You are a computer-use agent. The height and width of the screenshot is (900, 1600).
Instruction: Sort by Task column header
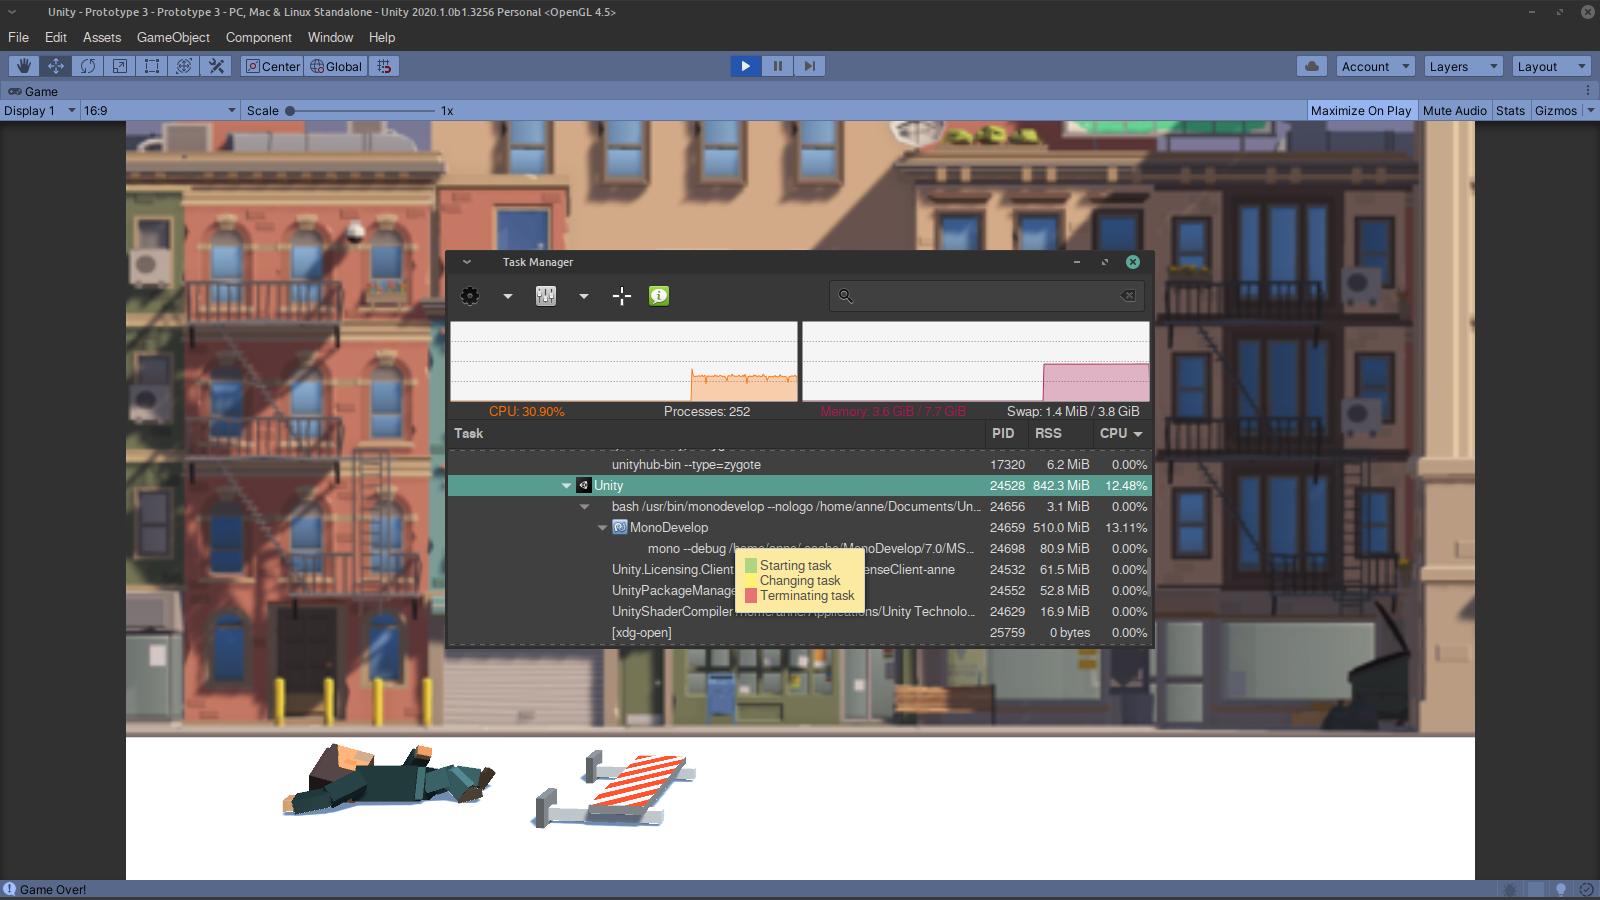(717, 433)
